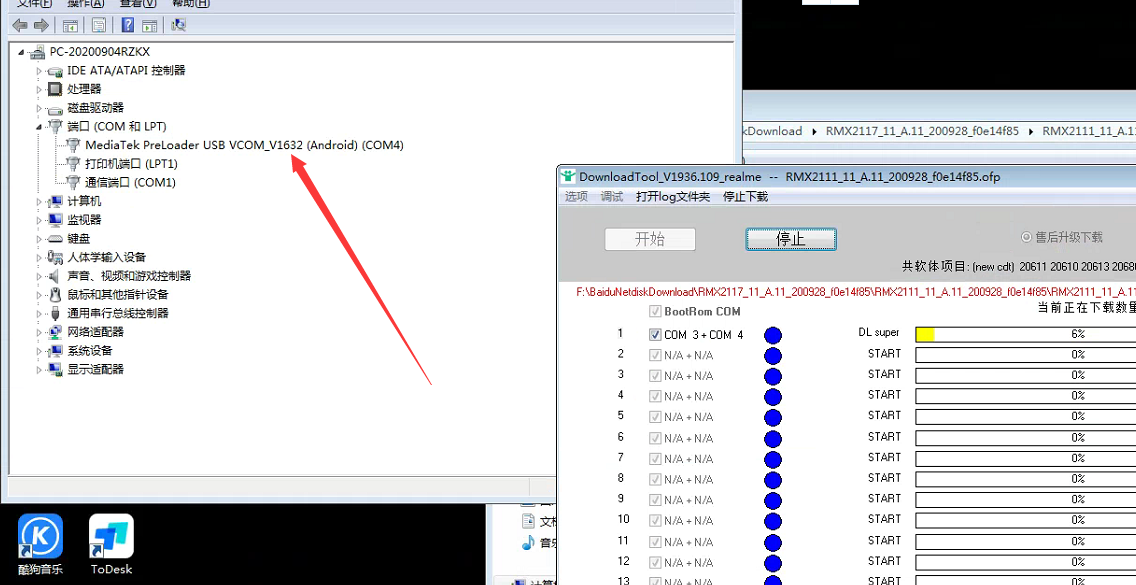Click the 开始 button
Image resolution: width=1136 pixels, height=585 pixels.
[650, 239]
